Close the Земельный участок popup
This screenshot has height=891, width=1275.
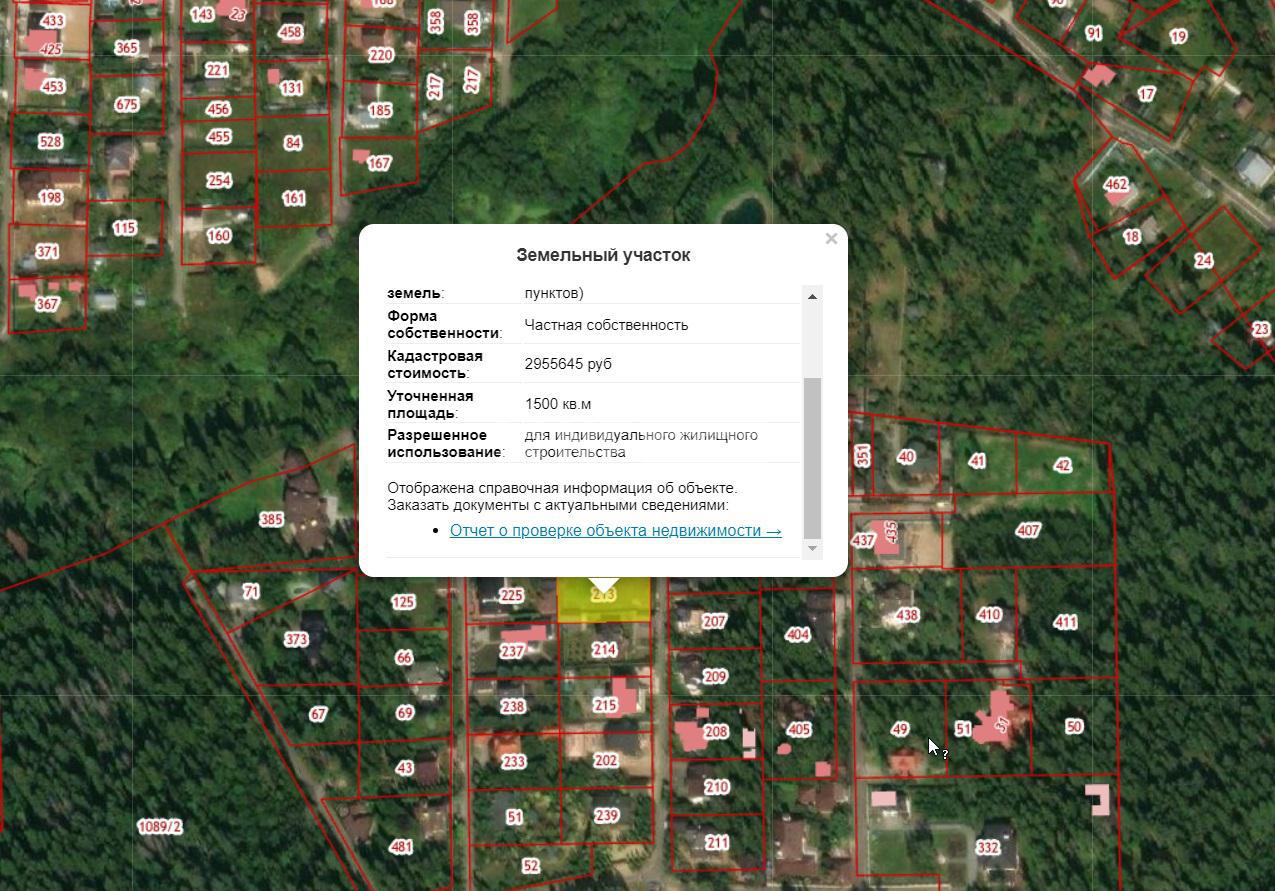831,239
